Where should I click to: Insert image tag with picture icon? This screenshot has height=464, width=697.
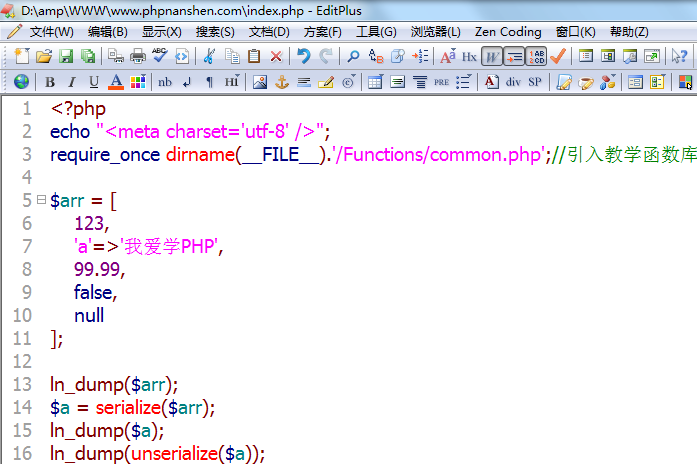pyautogui.click(x=260, y=82)
